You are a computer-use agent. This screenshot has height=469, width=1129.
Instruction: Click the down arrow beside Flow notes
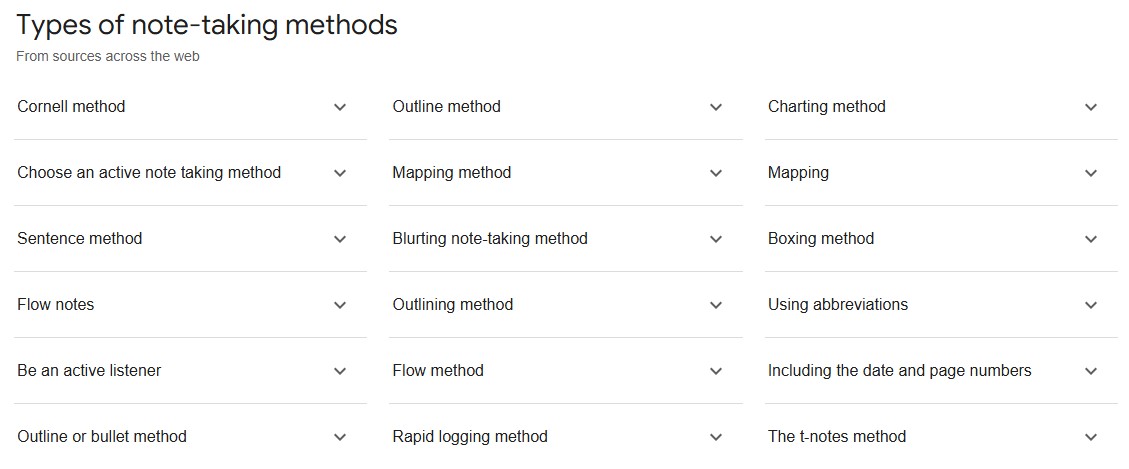[340, 305]
